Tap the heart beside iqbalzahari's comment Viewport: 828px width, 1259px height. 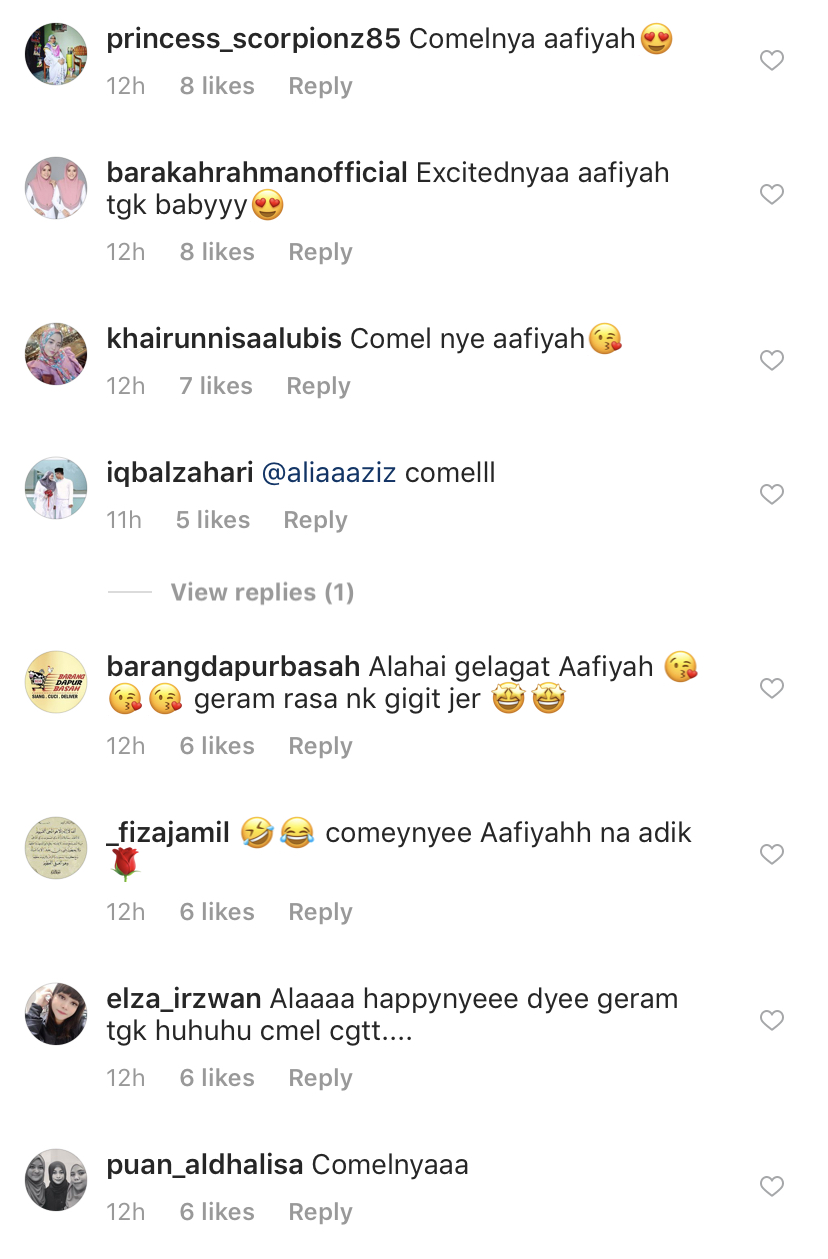point(771,494)
